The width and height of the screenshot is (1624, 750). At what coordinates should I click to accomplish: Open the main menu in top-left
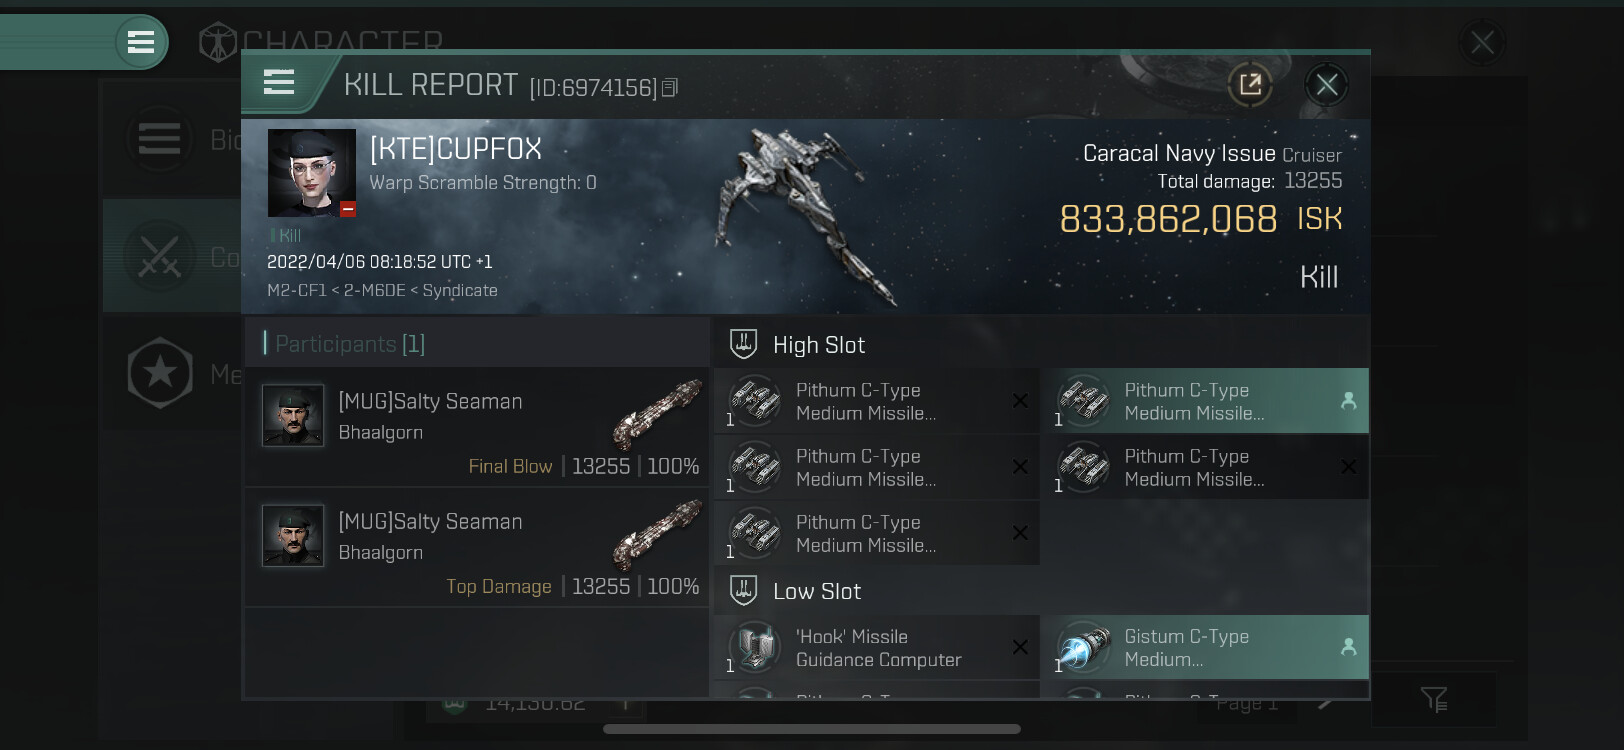[x=141, y=42]
